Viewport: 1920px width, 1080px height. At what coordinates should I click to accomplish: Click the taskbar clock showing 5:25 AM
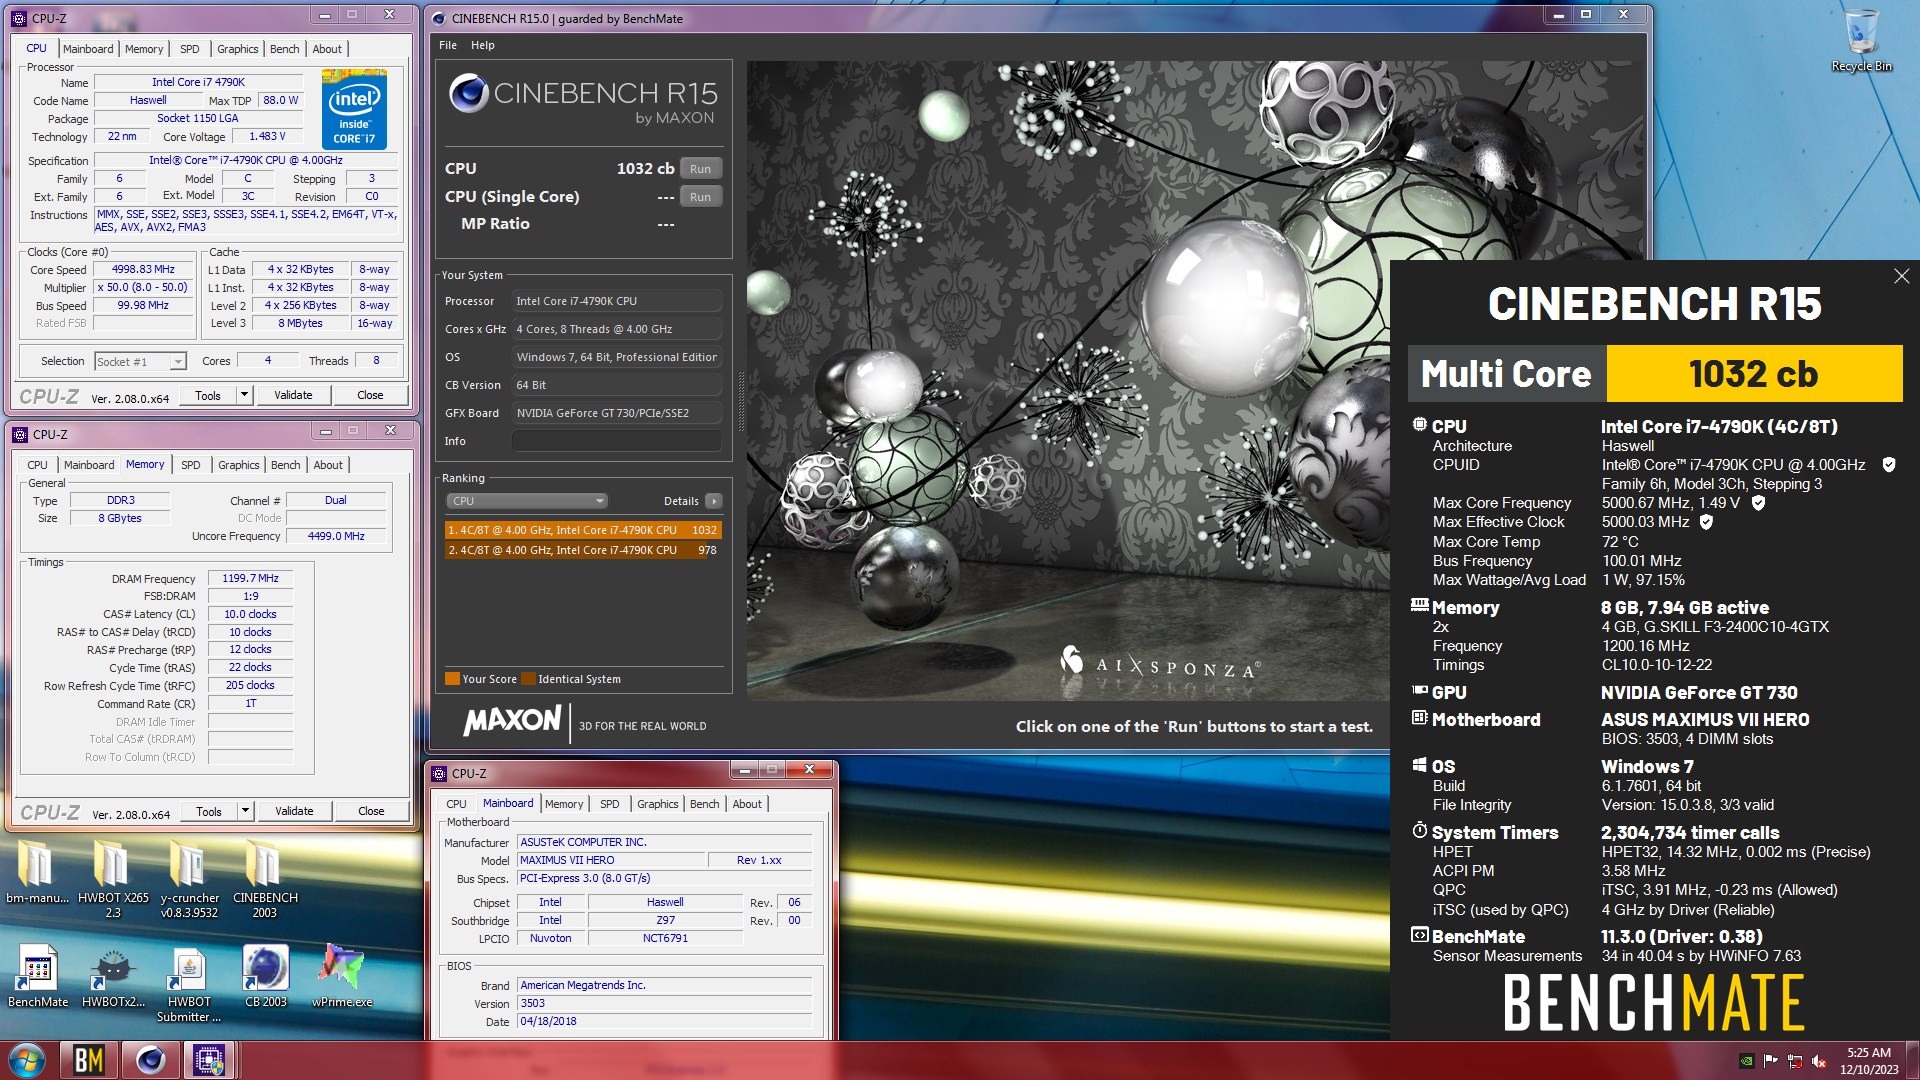(x=1869, y=1061)
